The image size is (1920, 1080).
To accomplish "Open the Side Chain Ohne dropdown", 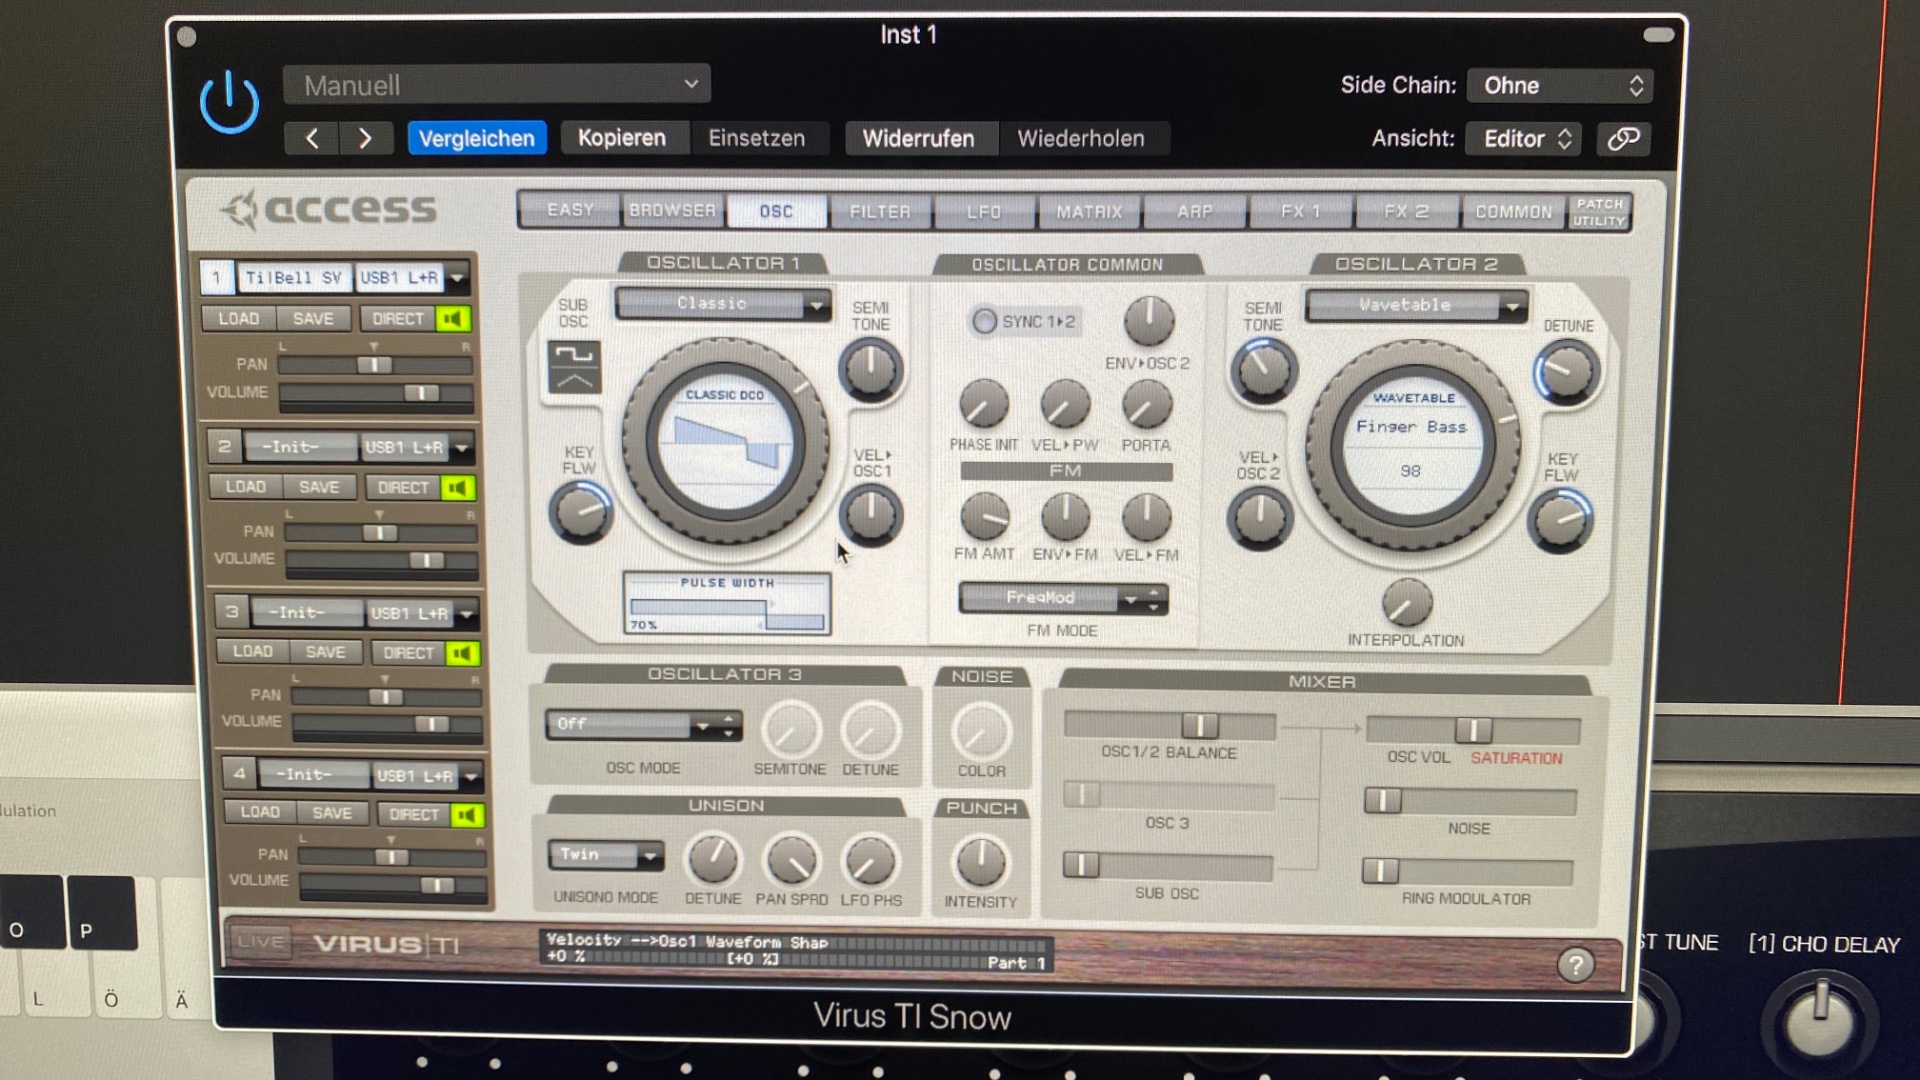I will [x=1558, y=86].
